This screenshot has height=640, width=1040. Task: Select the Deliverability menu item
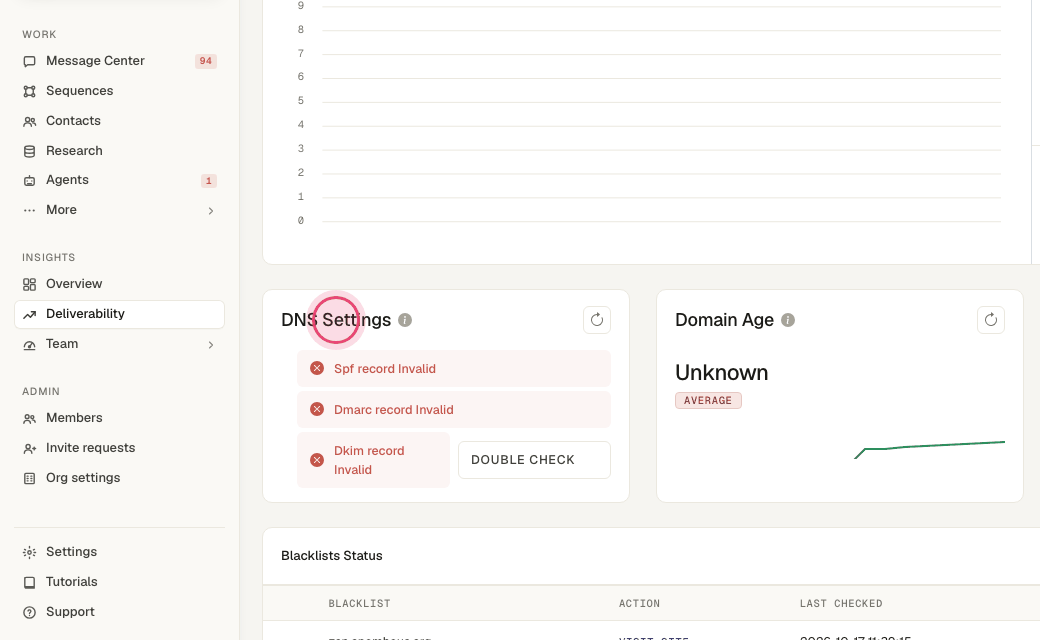pyautogui.click(x=119, y=314)
